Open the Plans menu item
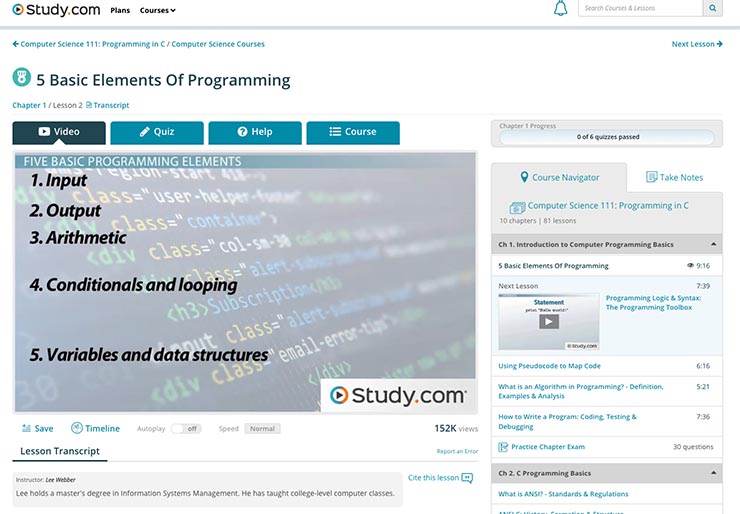Viewport: 740px width, 514px height. pyautogui.click(x=120, y=10)
